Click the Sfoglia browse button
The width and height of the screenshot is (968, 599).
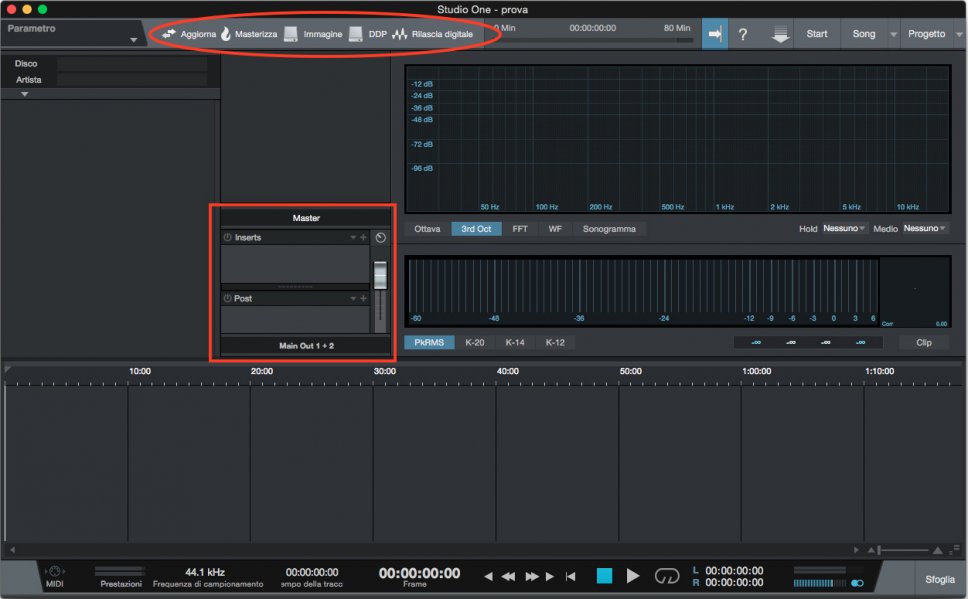pyautogui.click(x=939, y=579)
